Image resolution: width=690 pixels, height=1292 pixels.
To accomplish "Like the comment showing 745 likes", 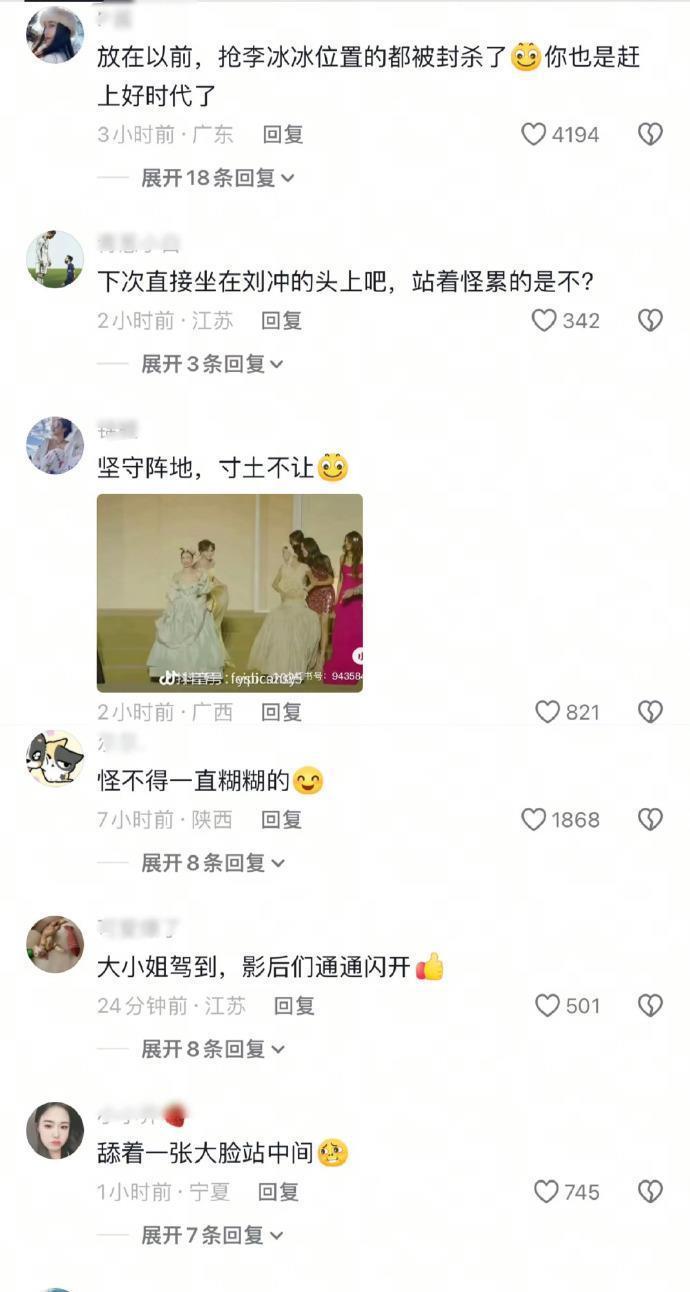I will pos(546,1192).
